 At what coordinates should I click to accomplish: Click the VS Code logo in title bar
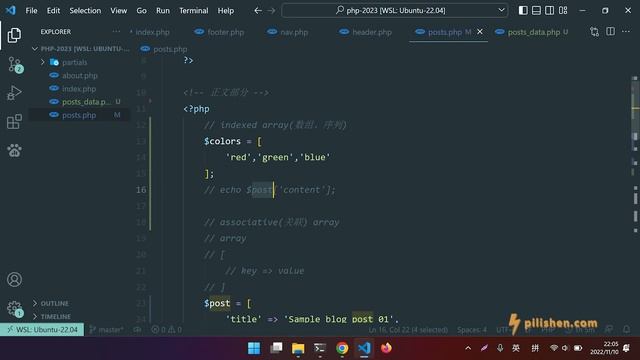(x=11, y=10)
